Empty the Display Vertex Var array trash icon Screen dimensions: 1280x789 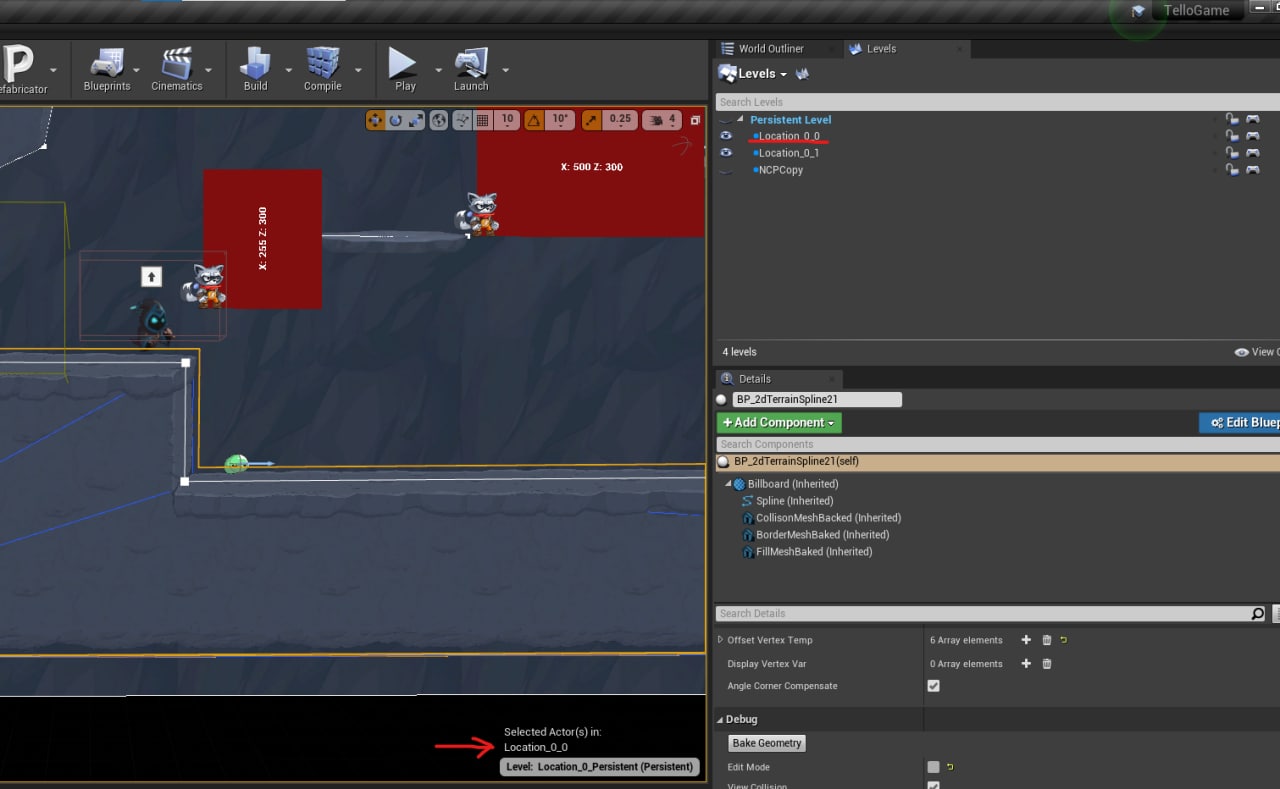(1047, 664)
